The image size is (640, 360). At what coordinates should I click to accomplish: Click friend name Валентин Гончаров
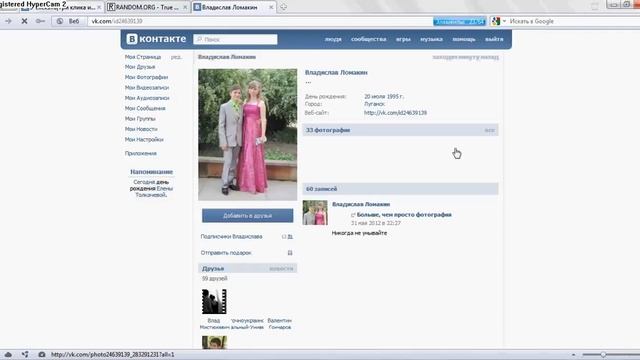[x=280, y=324]
